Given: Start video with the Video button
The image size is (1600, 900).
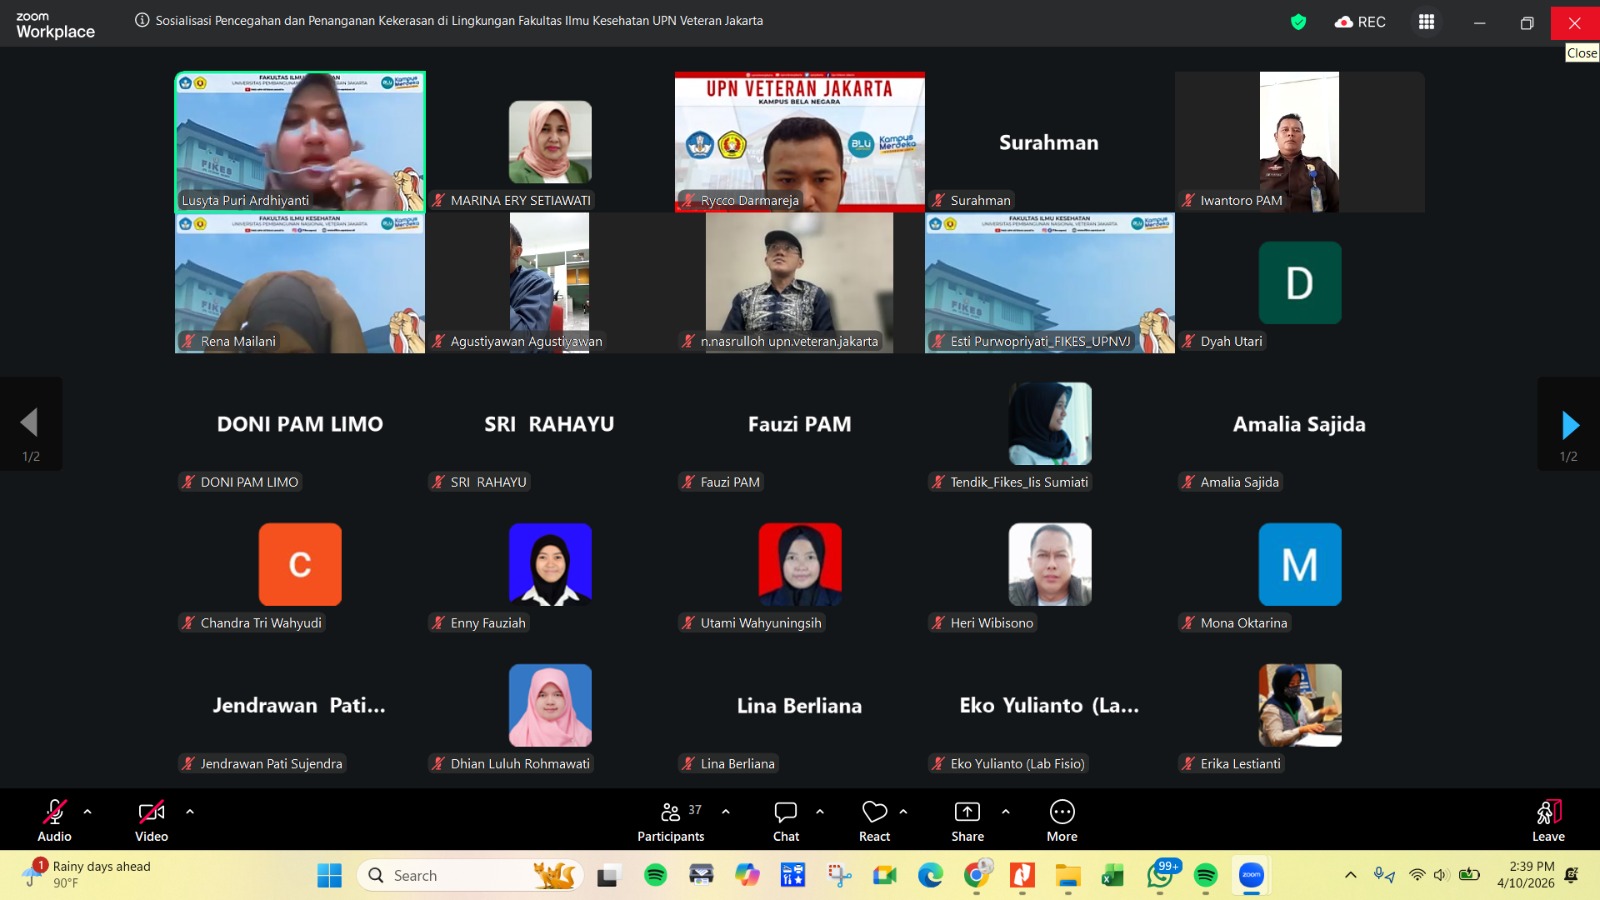Looking at the screenshot, I should tap(151, 820).
